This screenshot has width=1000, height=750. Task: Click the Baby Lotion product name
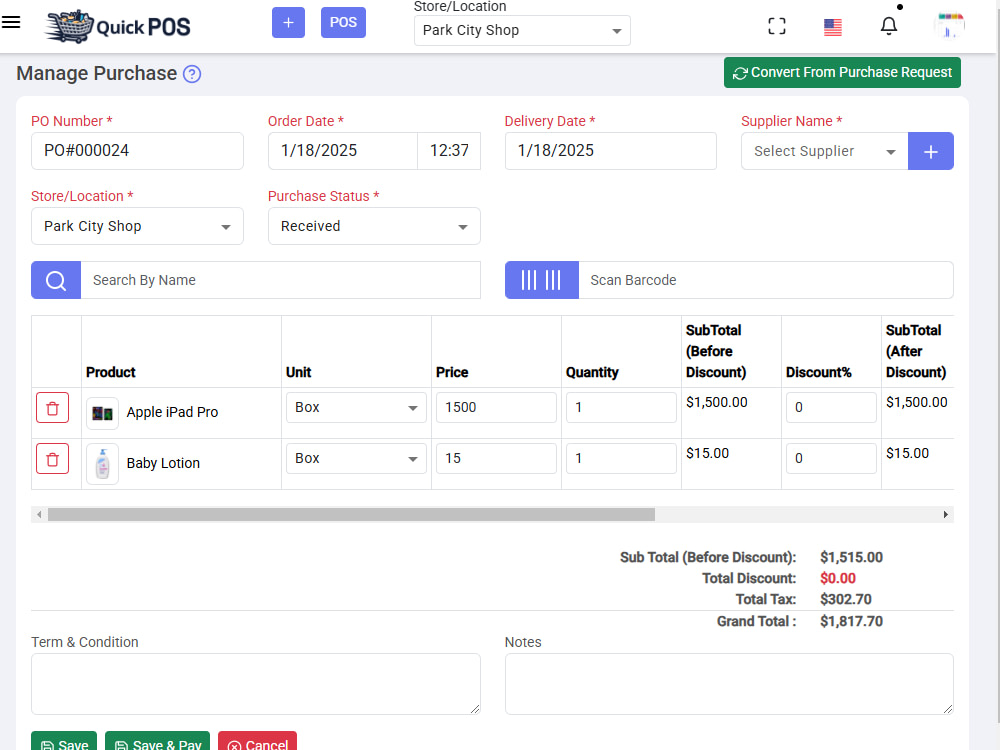coord(163,464)
